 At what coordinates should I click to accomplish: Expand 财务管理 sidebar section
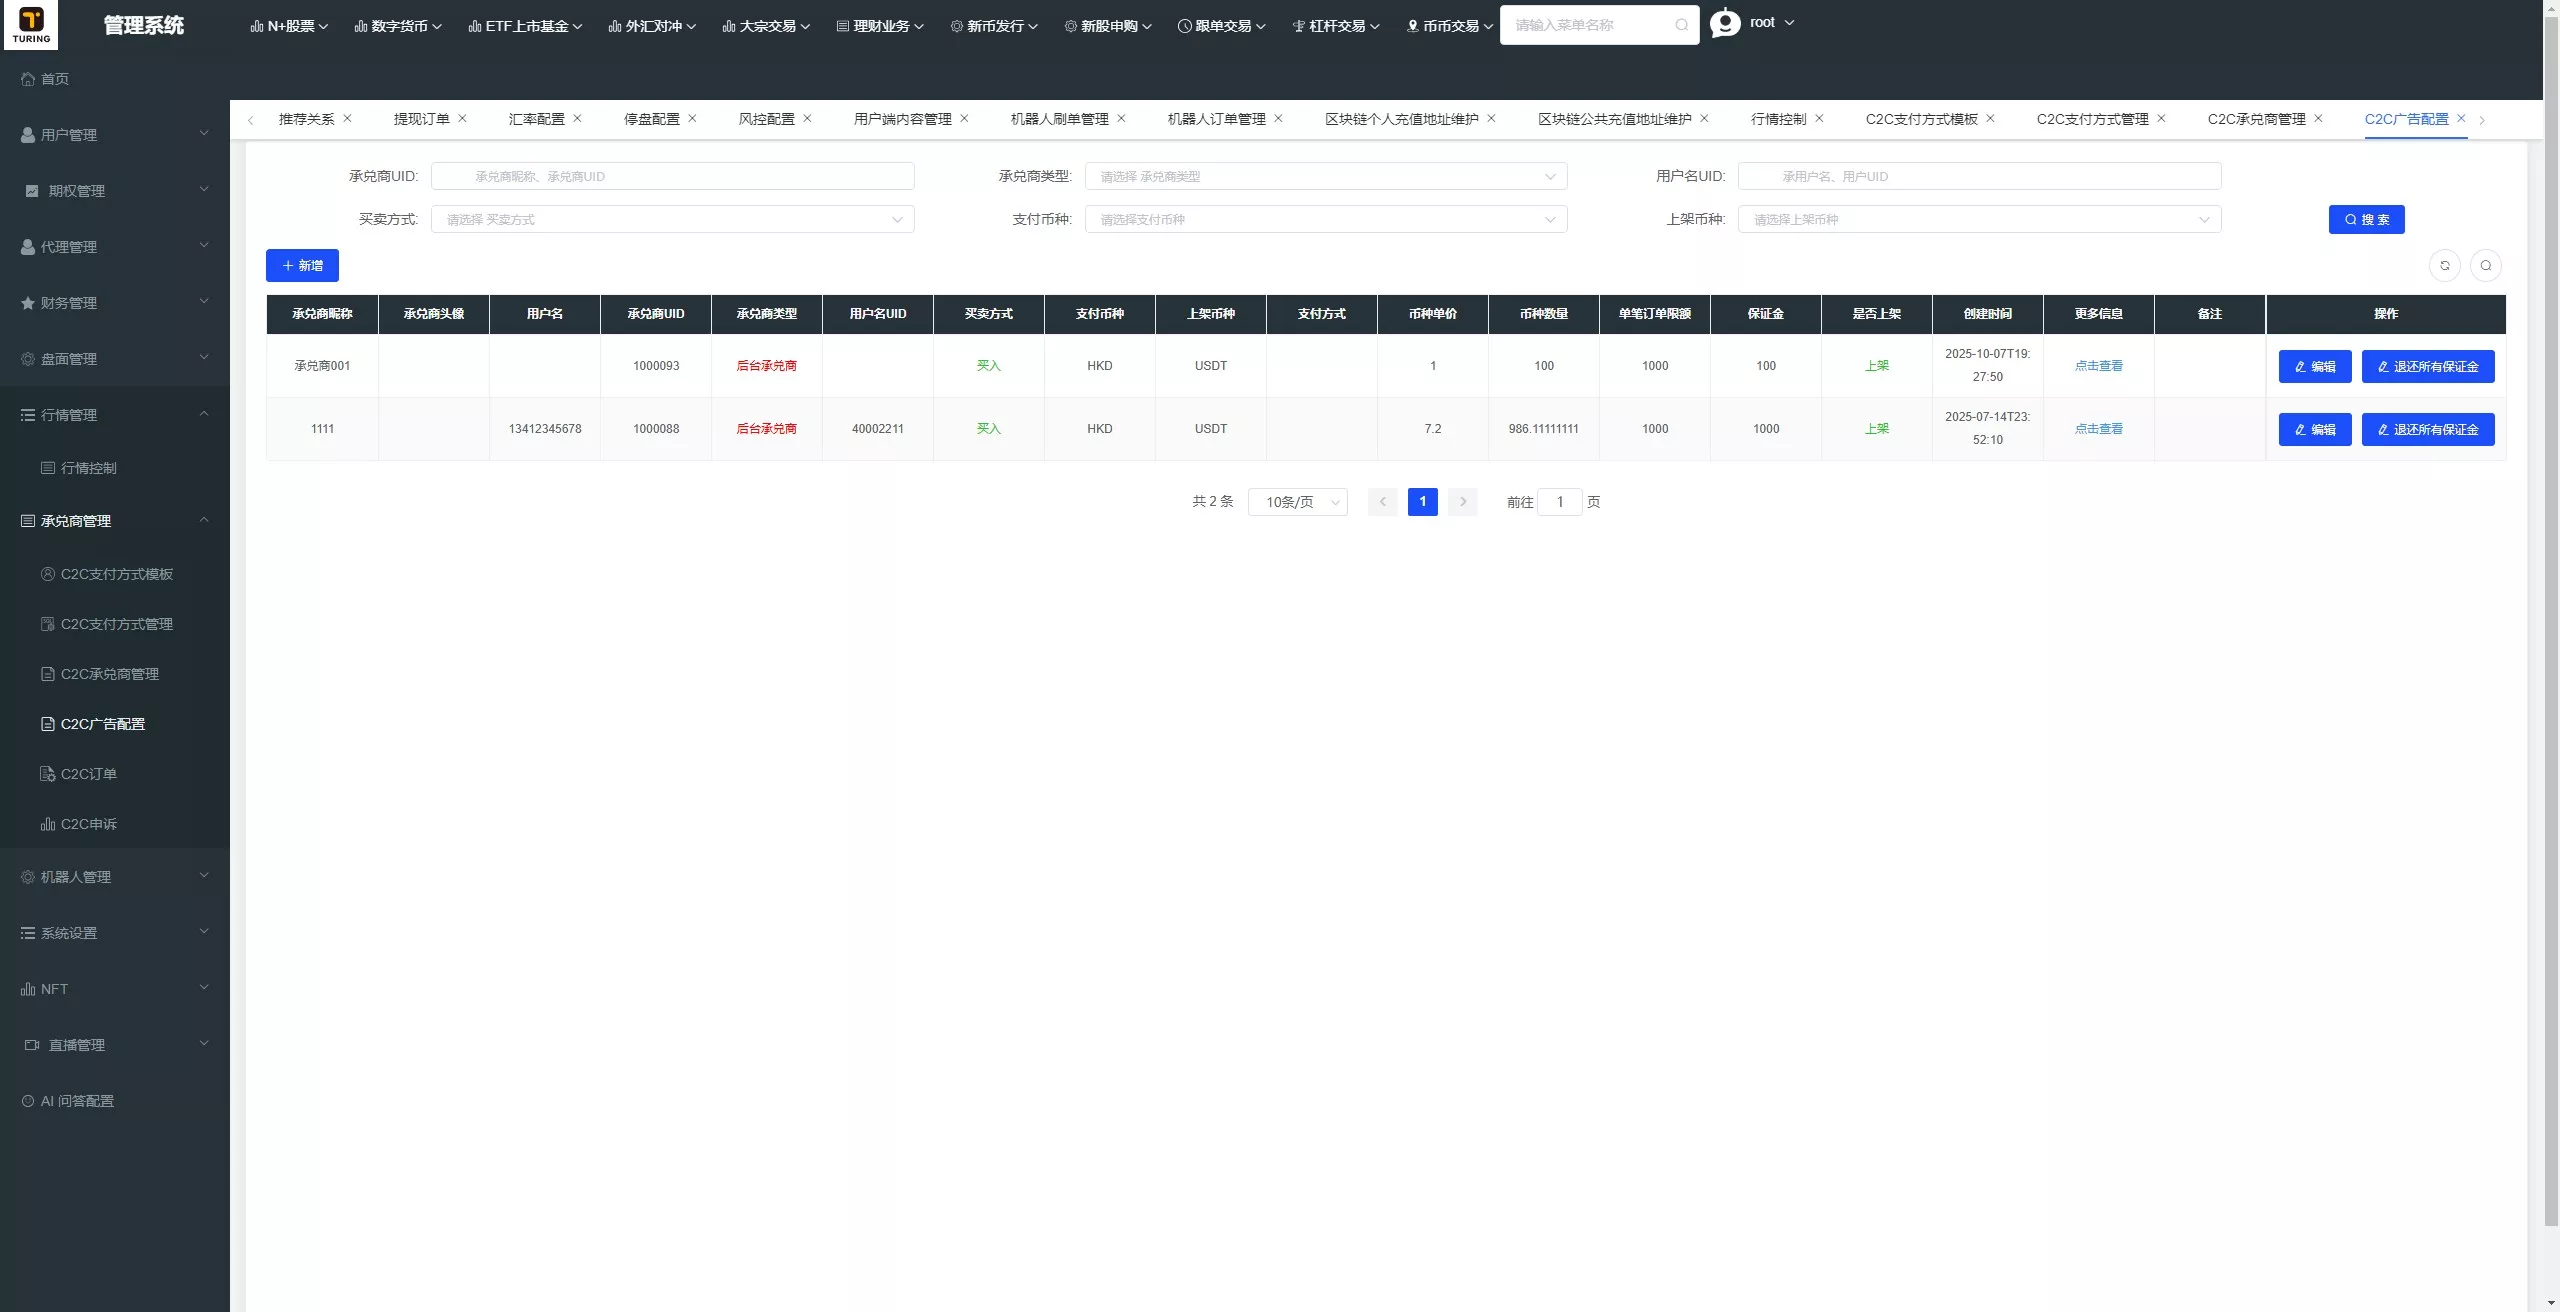pos(115,303)
